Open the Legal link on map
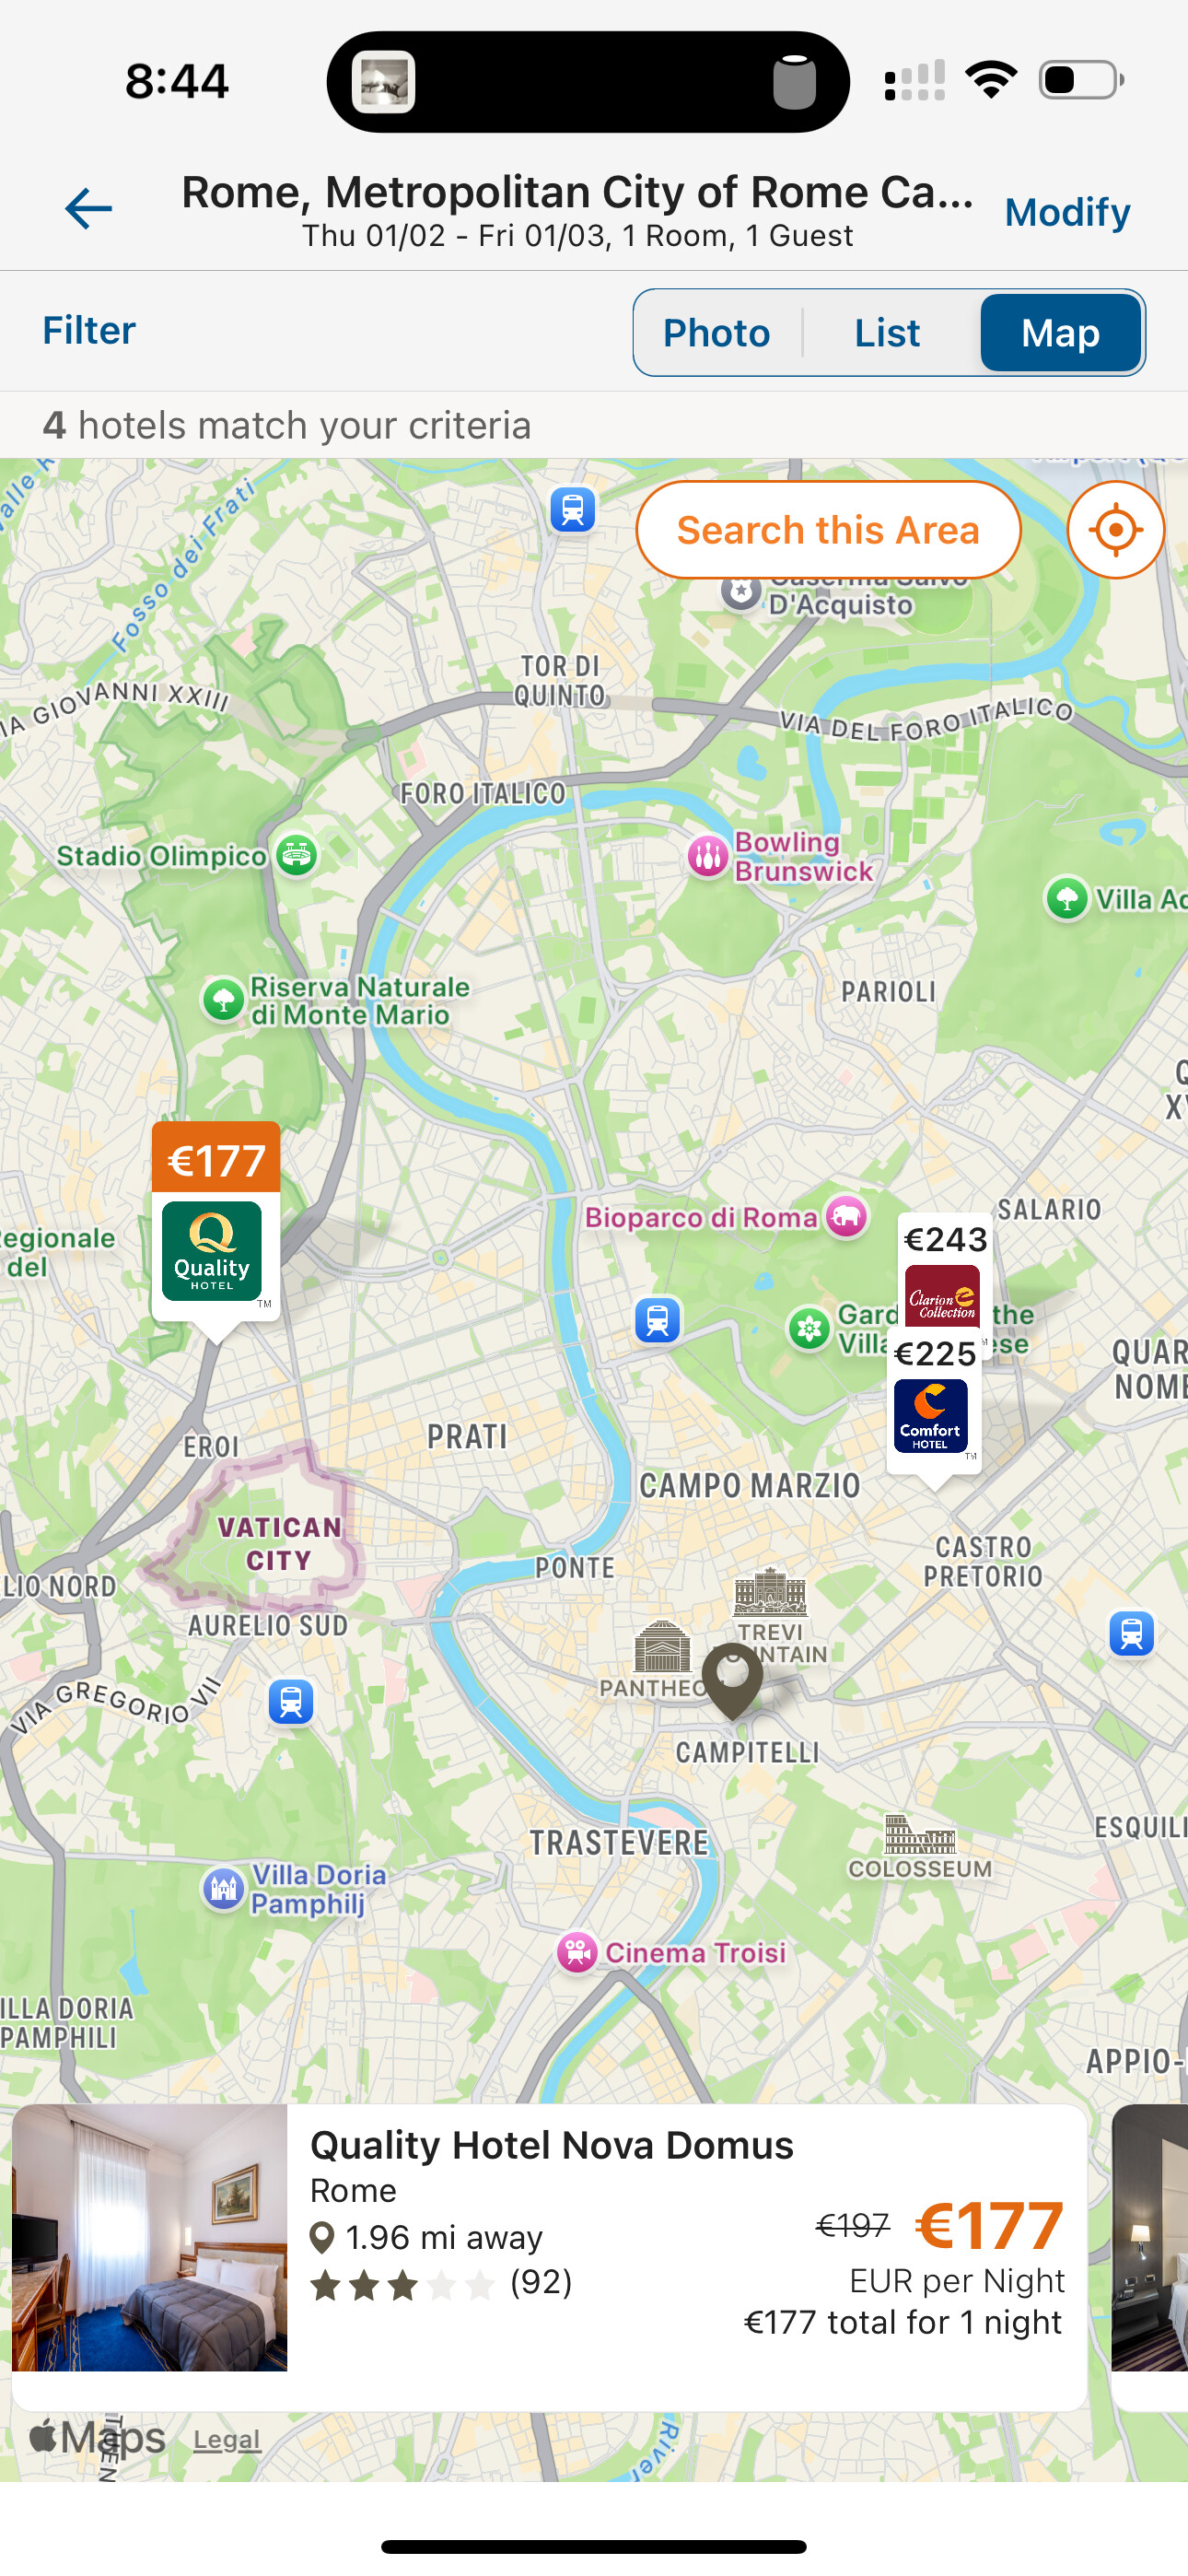1188x2576 pixels. 227,2439
